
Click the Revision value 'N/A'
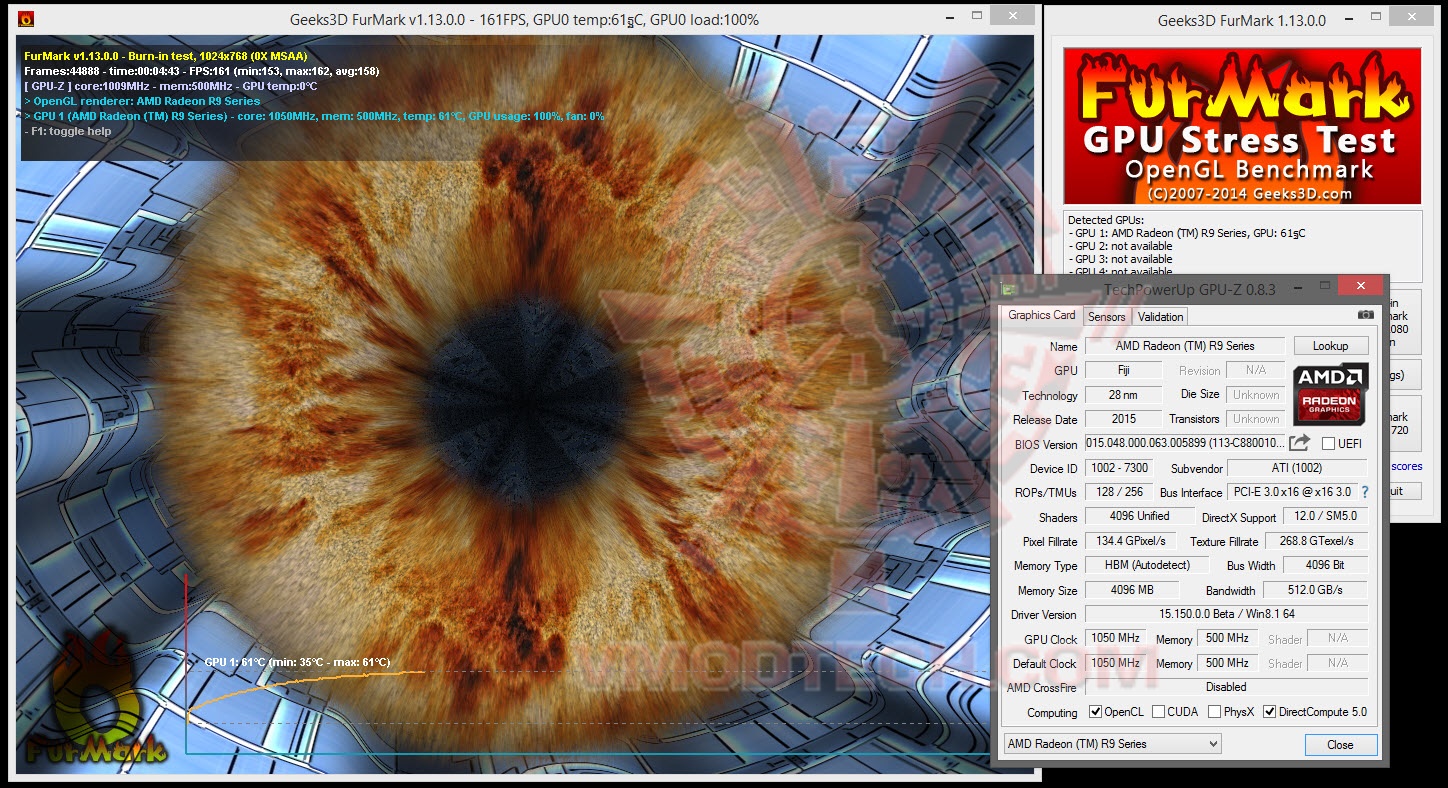pyautogui.click(x=1256, y=370)
